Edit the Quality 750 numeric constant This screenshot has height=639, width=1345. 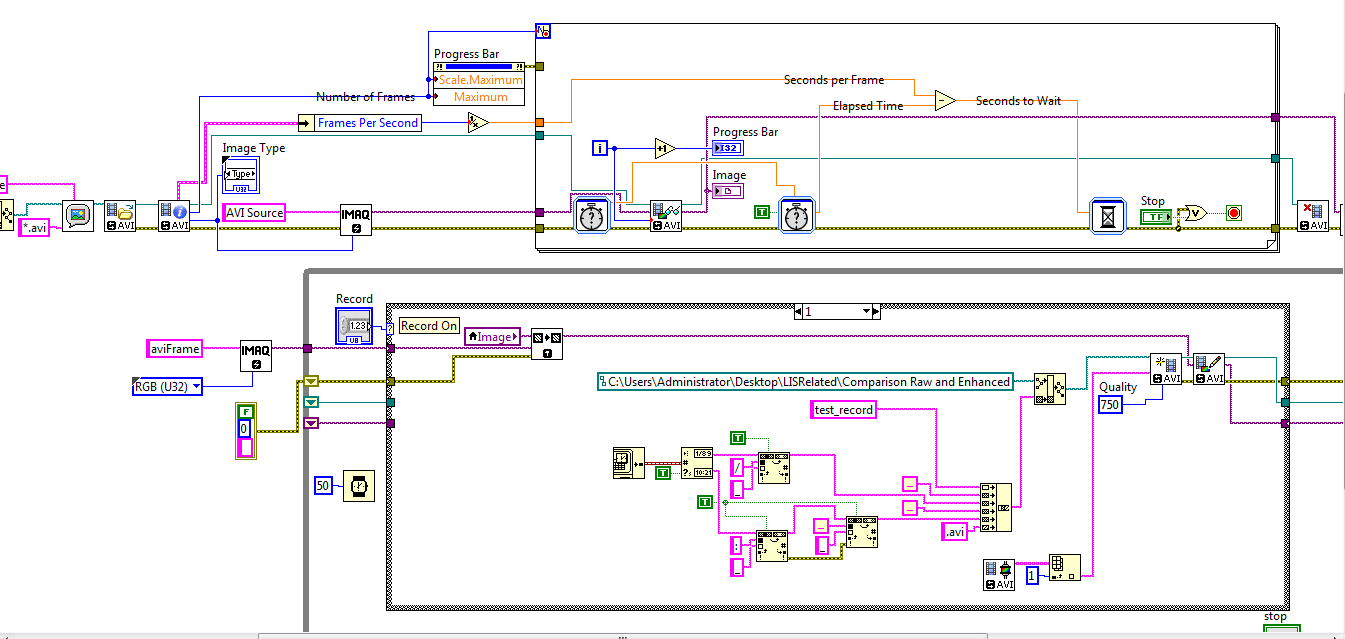(1110, 405)
